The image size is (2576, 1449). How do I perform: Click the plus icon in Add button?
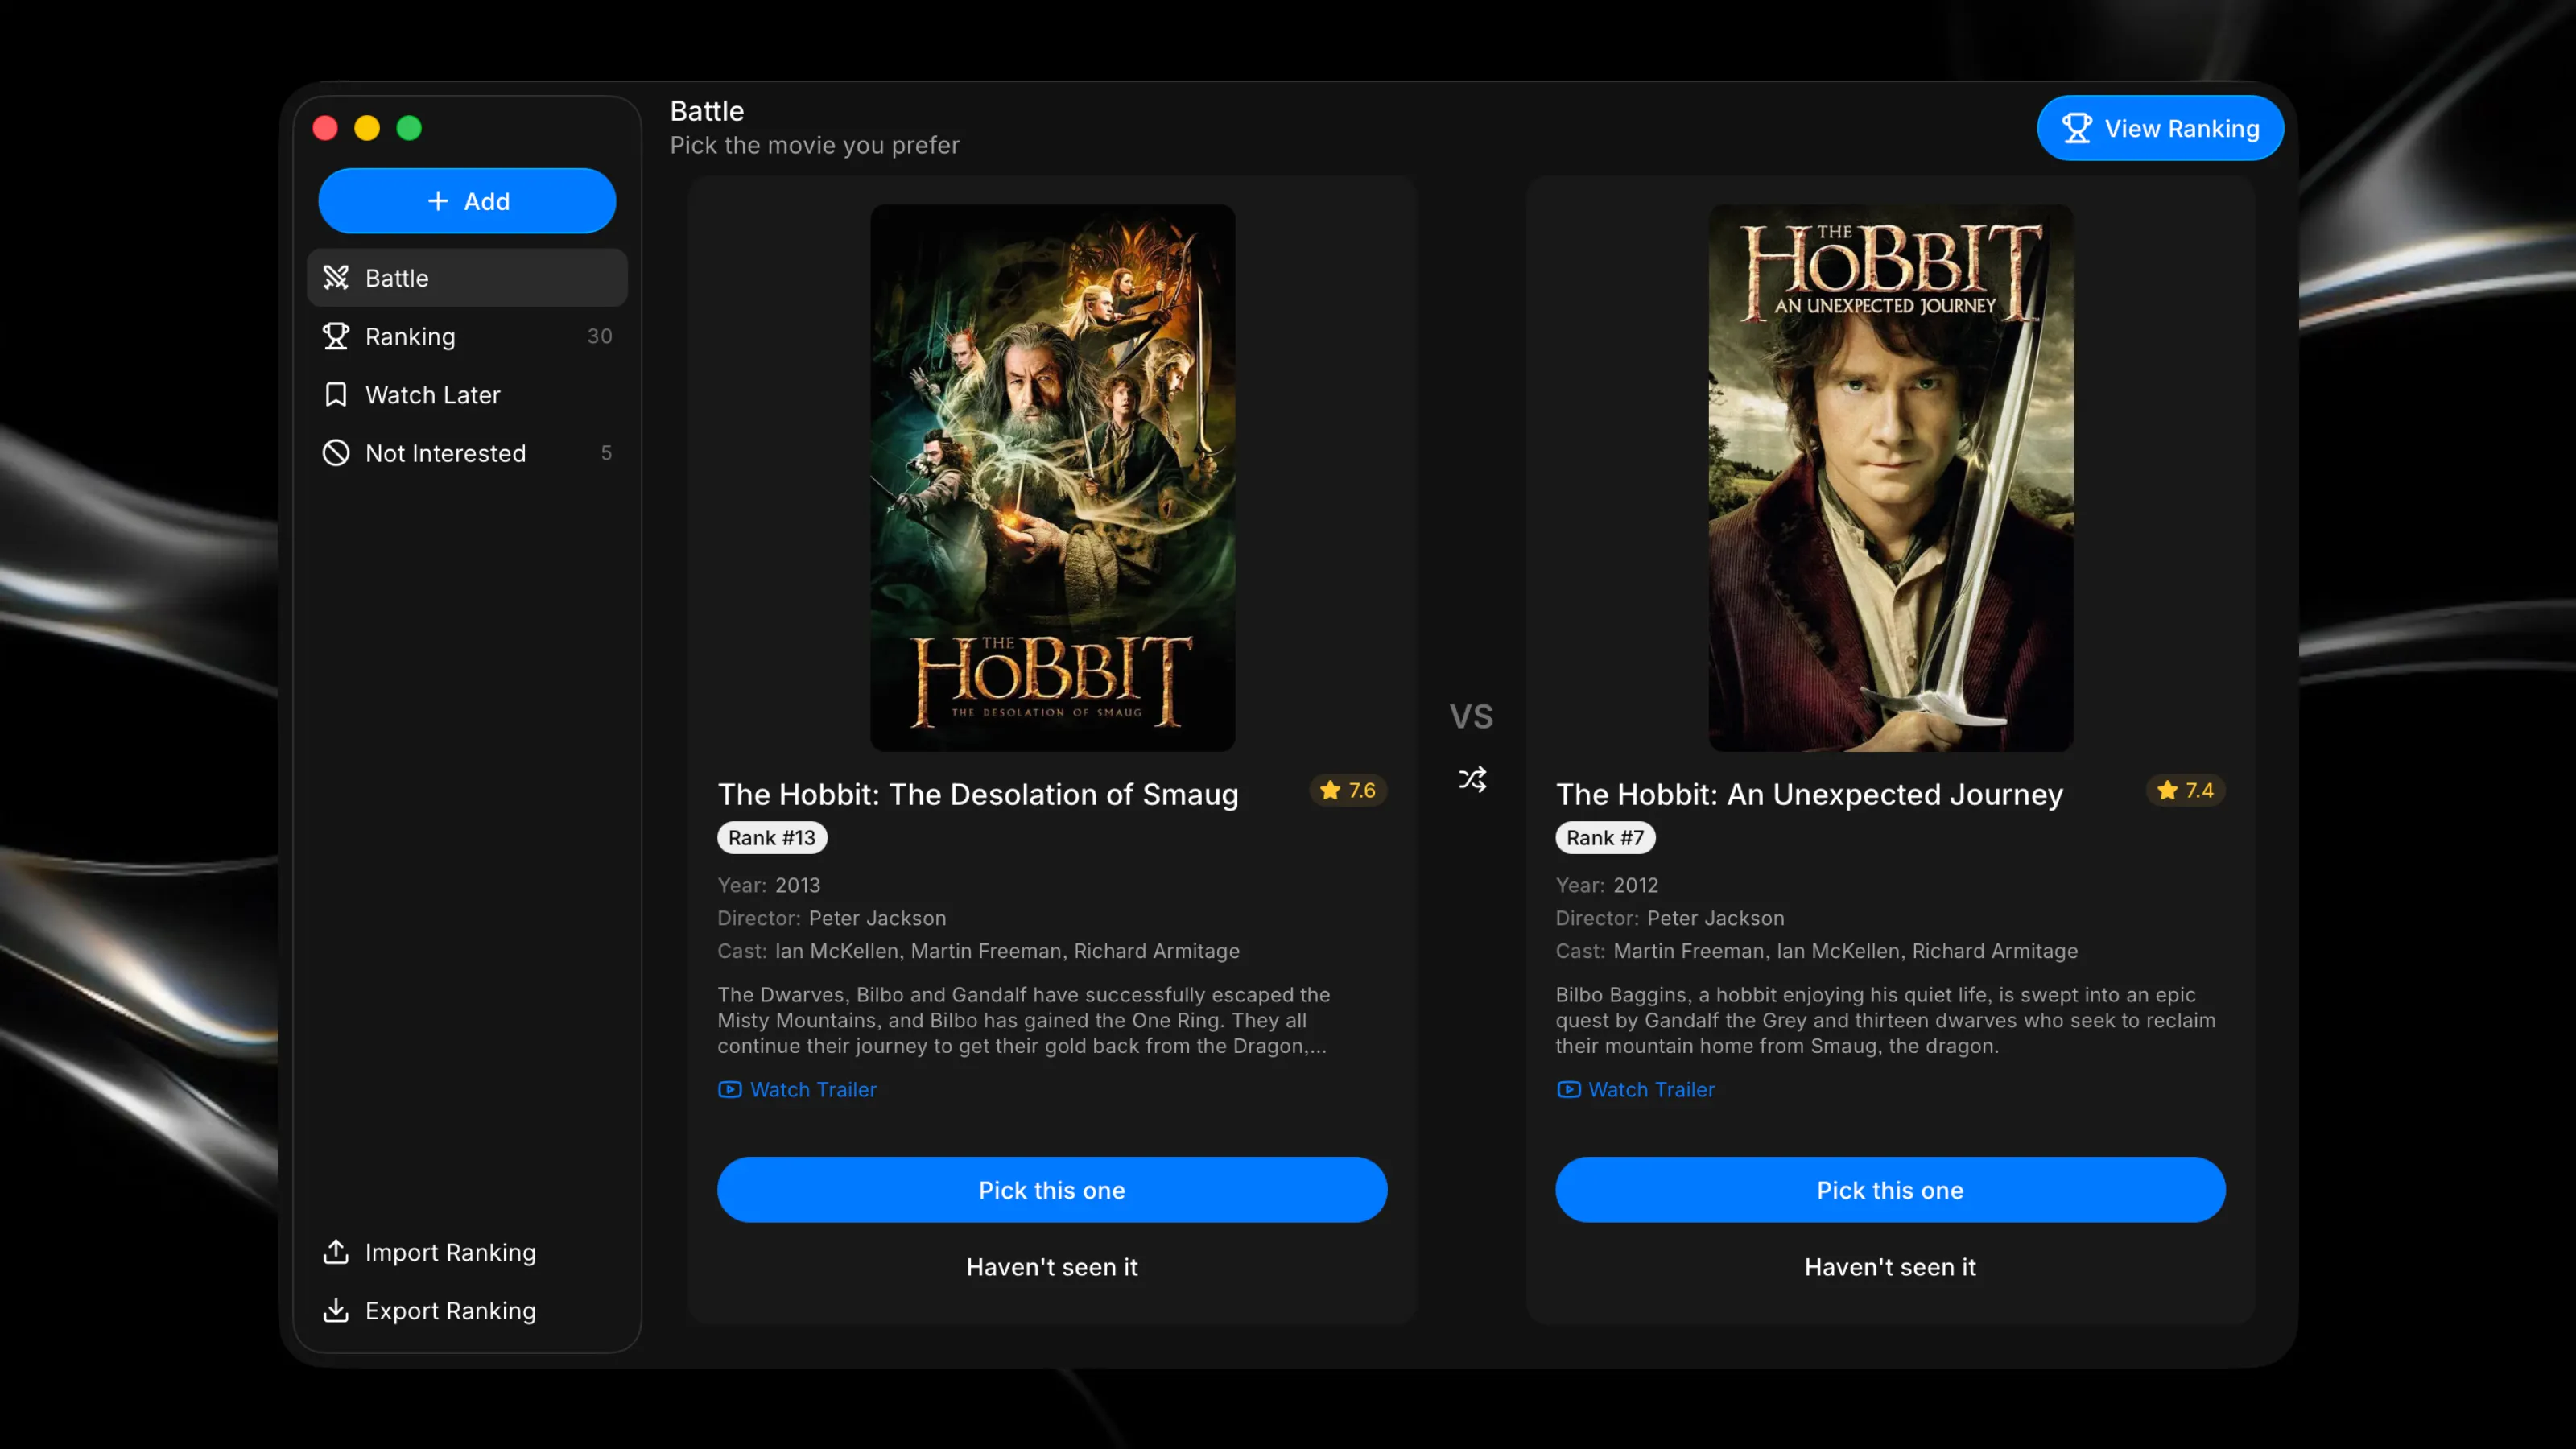pos(438,201)
